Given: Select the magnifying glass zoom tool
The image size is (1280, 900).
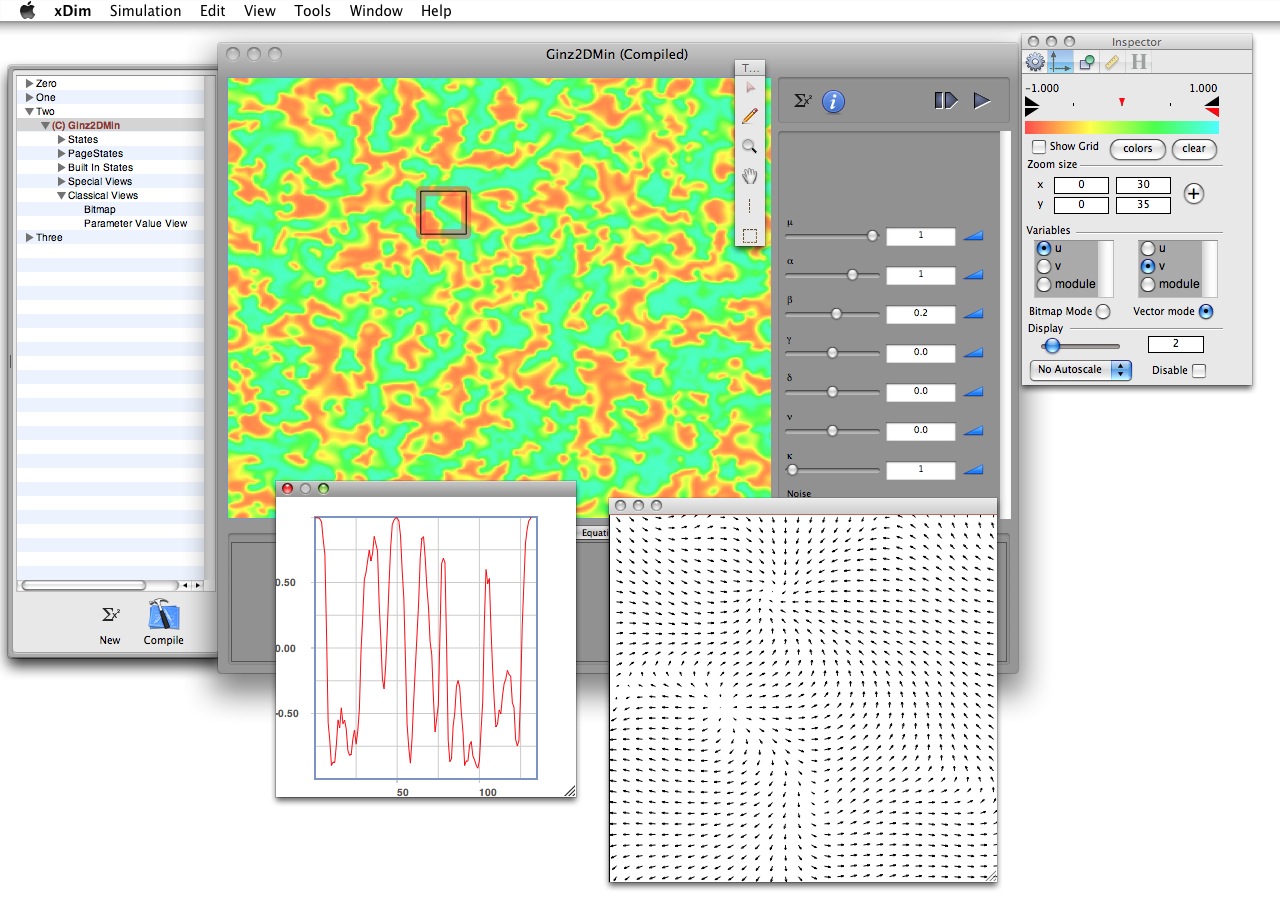Looking at the screenshot, I should tap(749, 147).
